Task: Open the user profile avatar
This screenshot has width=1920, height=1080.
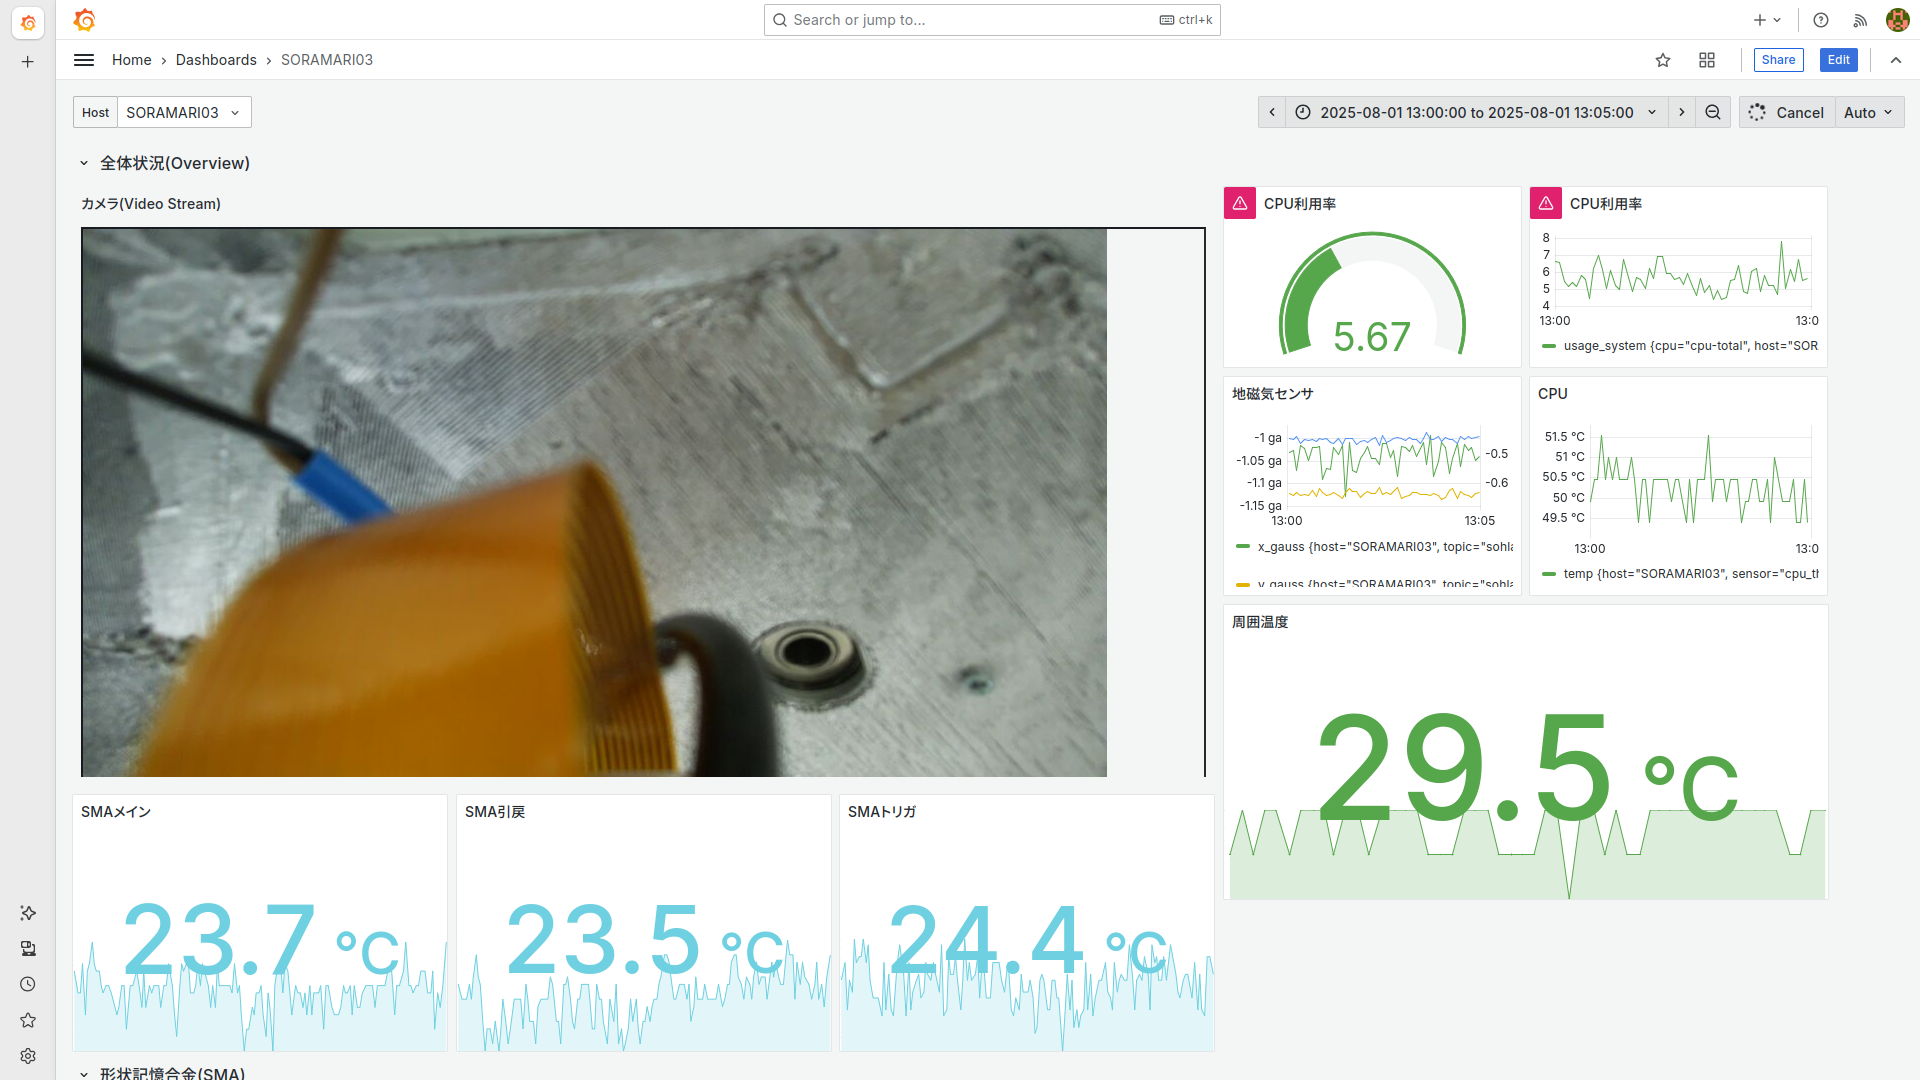Action: pos(1897,20)
